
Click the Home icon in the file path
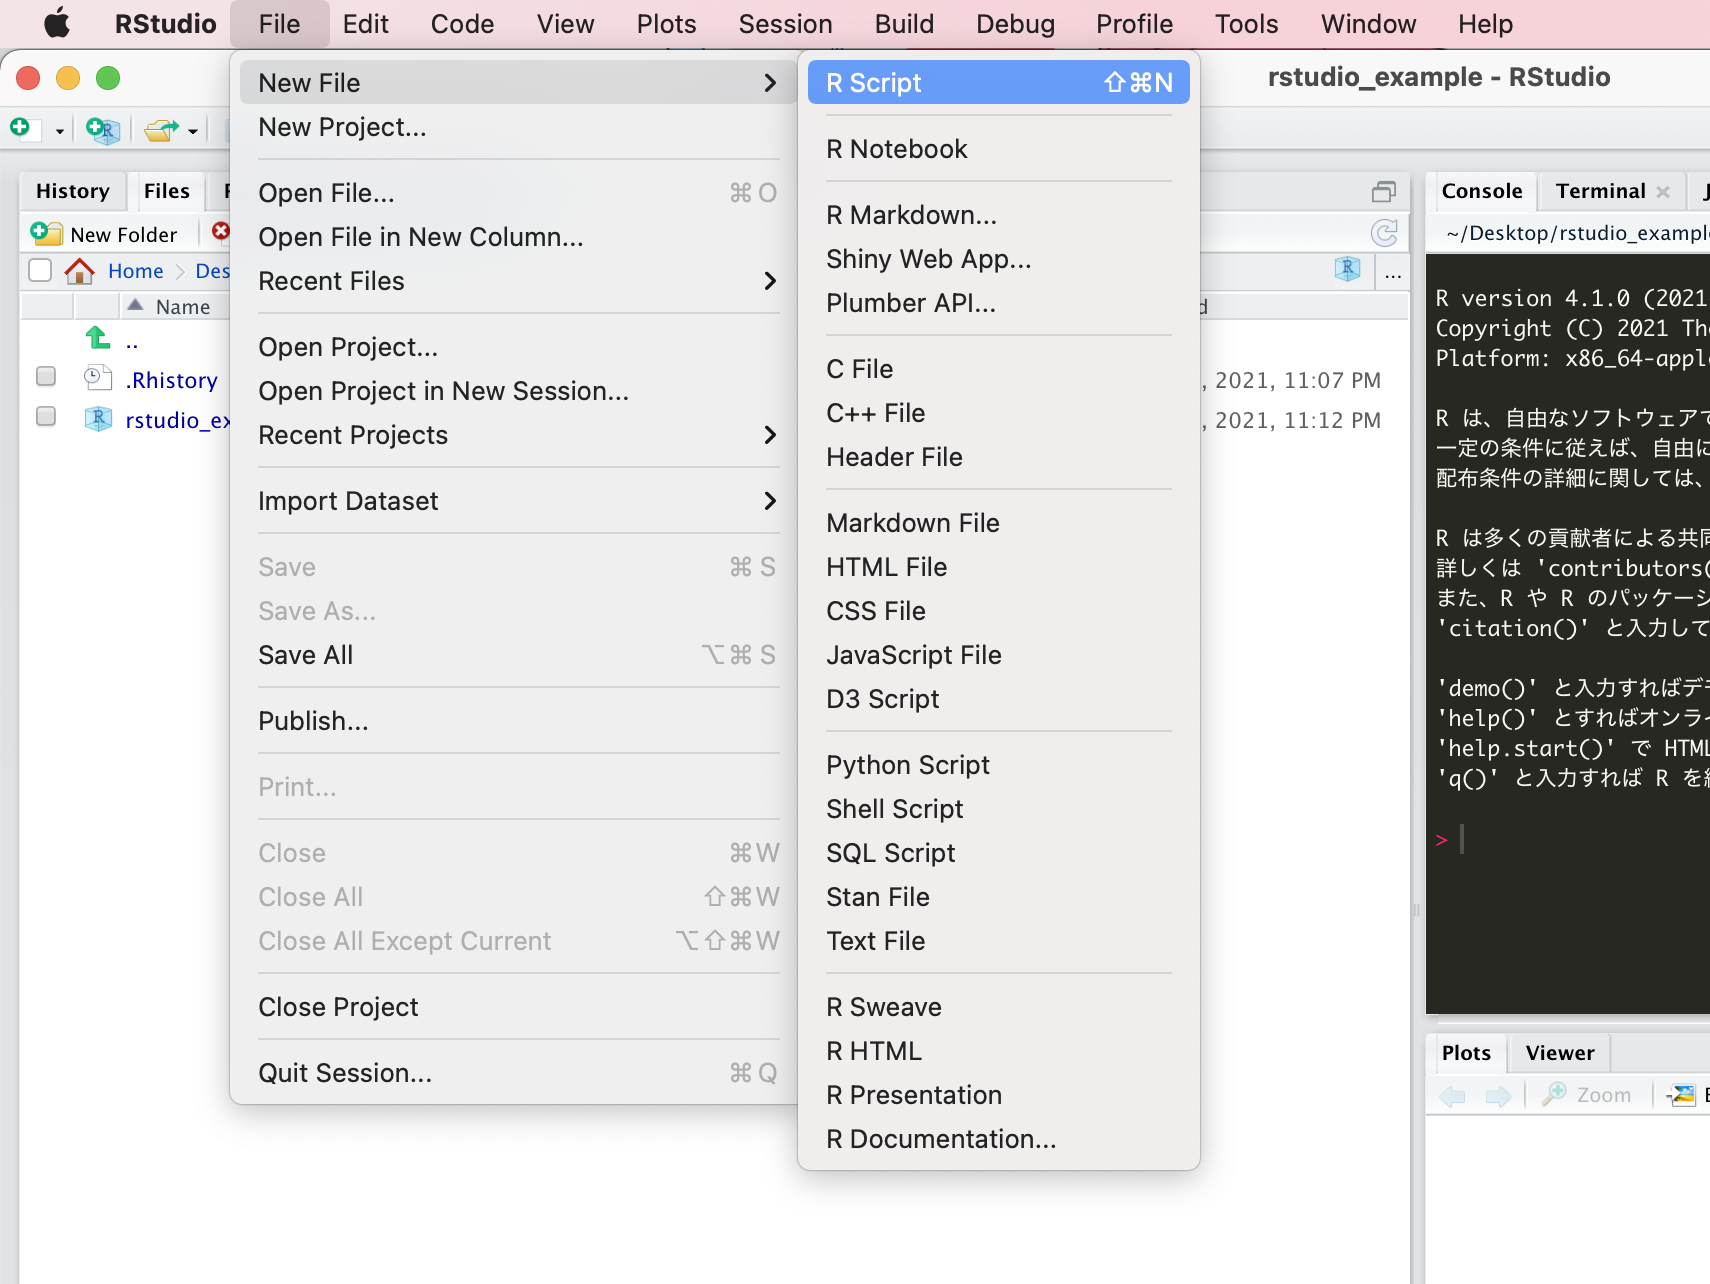[x=80, y=271]
